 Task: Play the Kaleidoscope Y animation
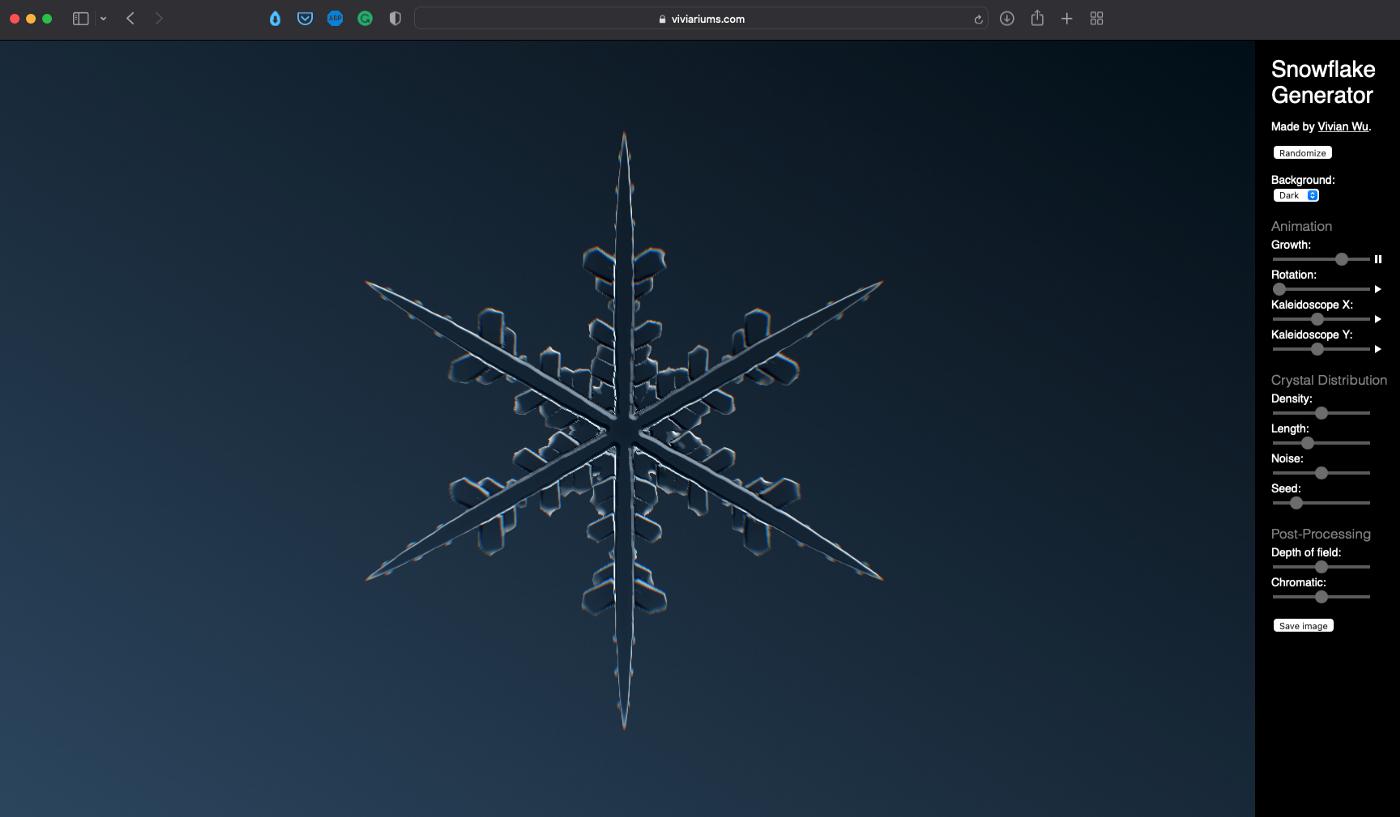point(1377,349)
